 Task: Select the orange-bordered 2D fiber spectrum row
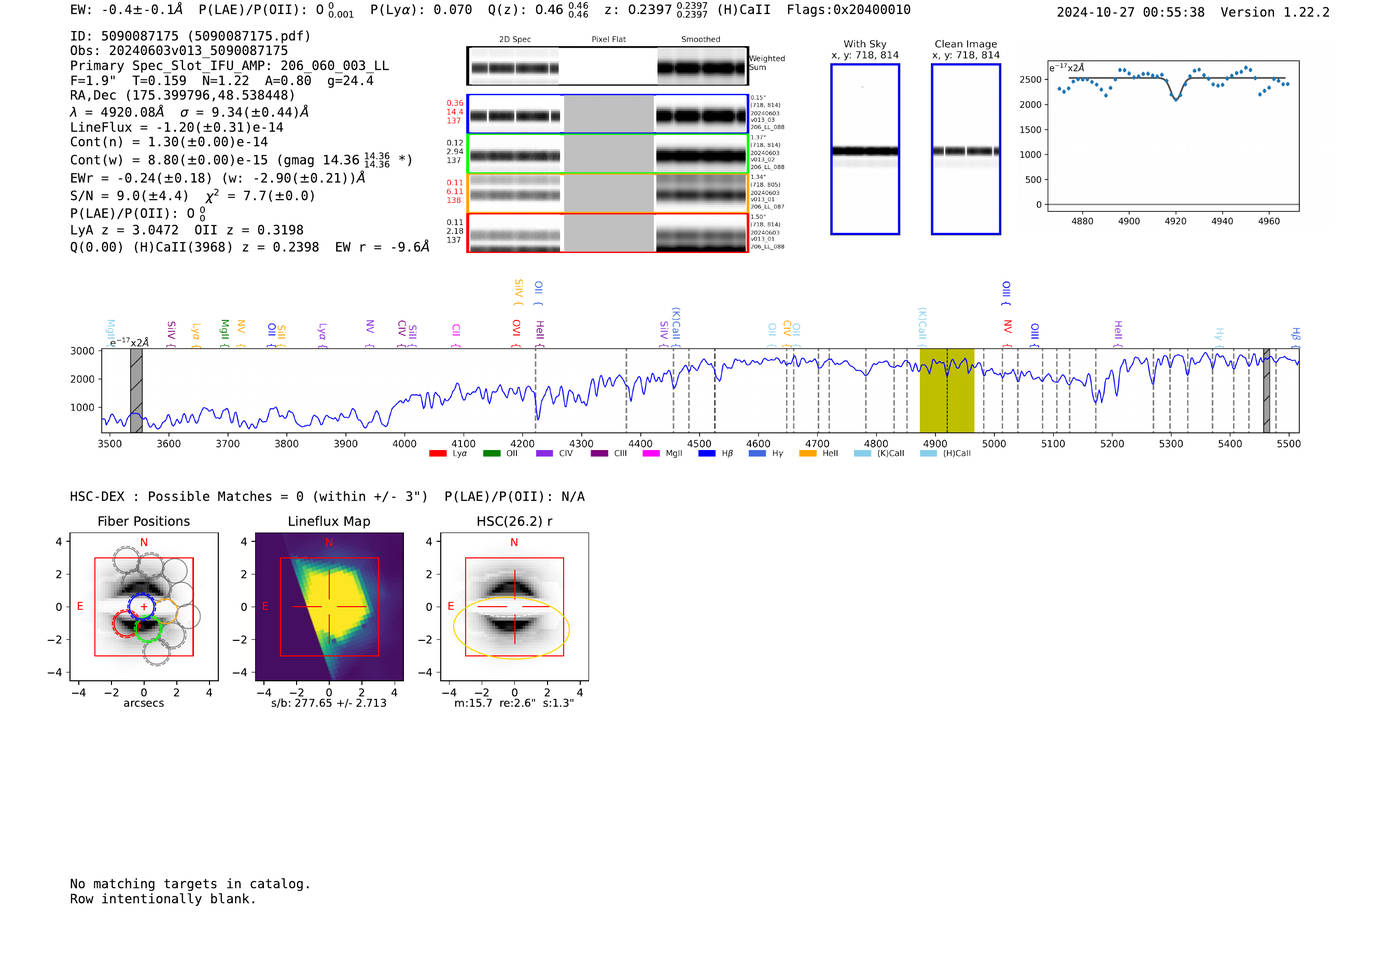pos(608,193)
